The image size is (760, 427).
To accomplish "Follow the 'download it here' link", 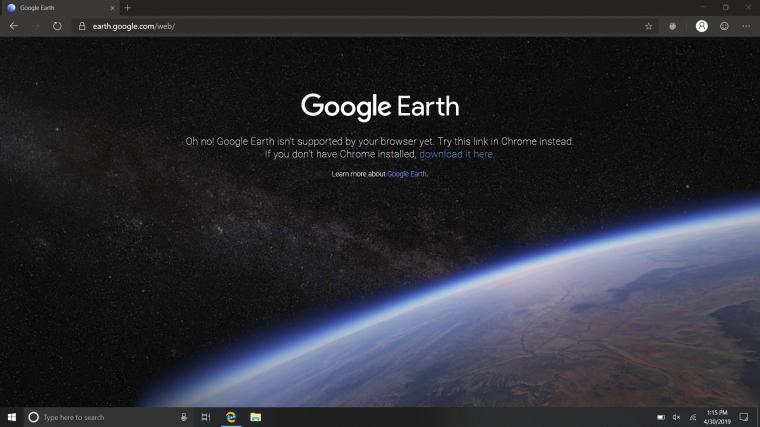I will pyautogui.click(x=457, y=154).
